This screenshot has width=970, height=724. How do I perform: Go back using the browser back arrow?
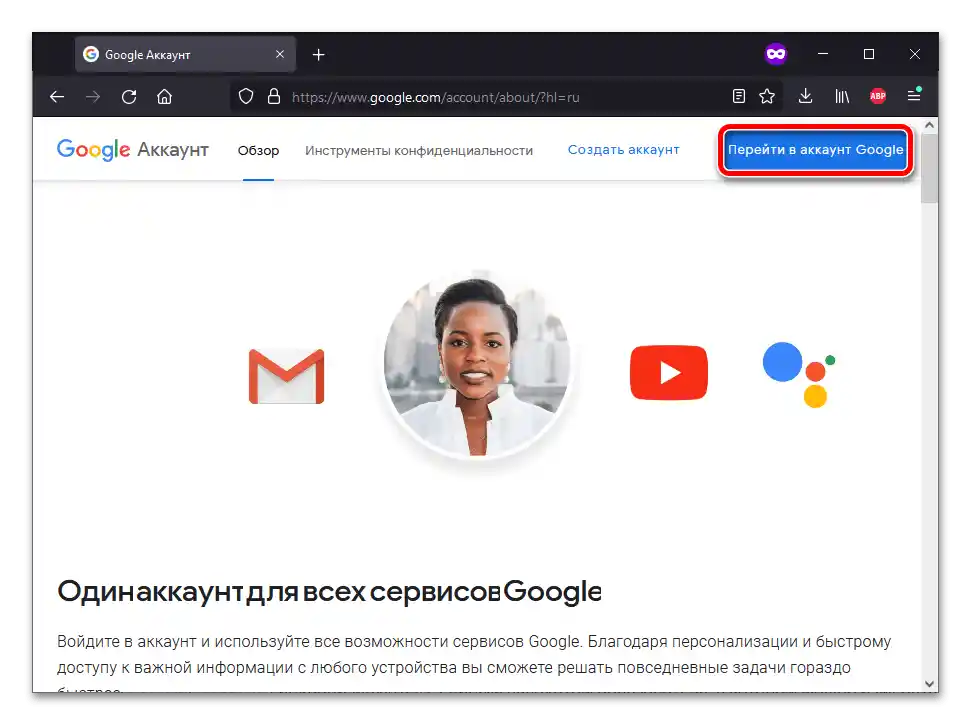(x=57, y=97)
